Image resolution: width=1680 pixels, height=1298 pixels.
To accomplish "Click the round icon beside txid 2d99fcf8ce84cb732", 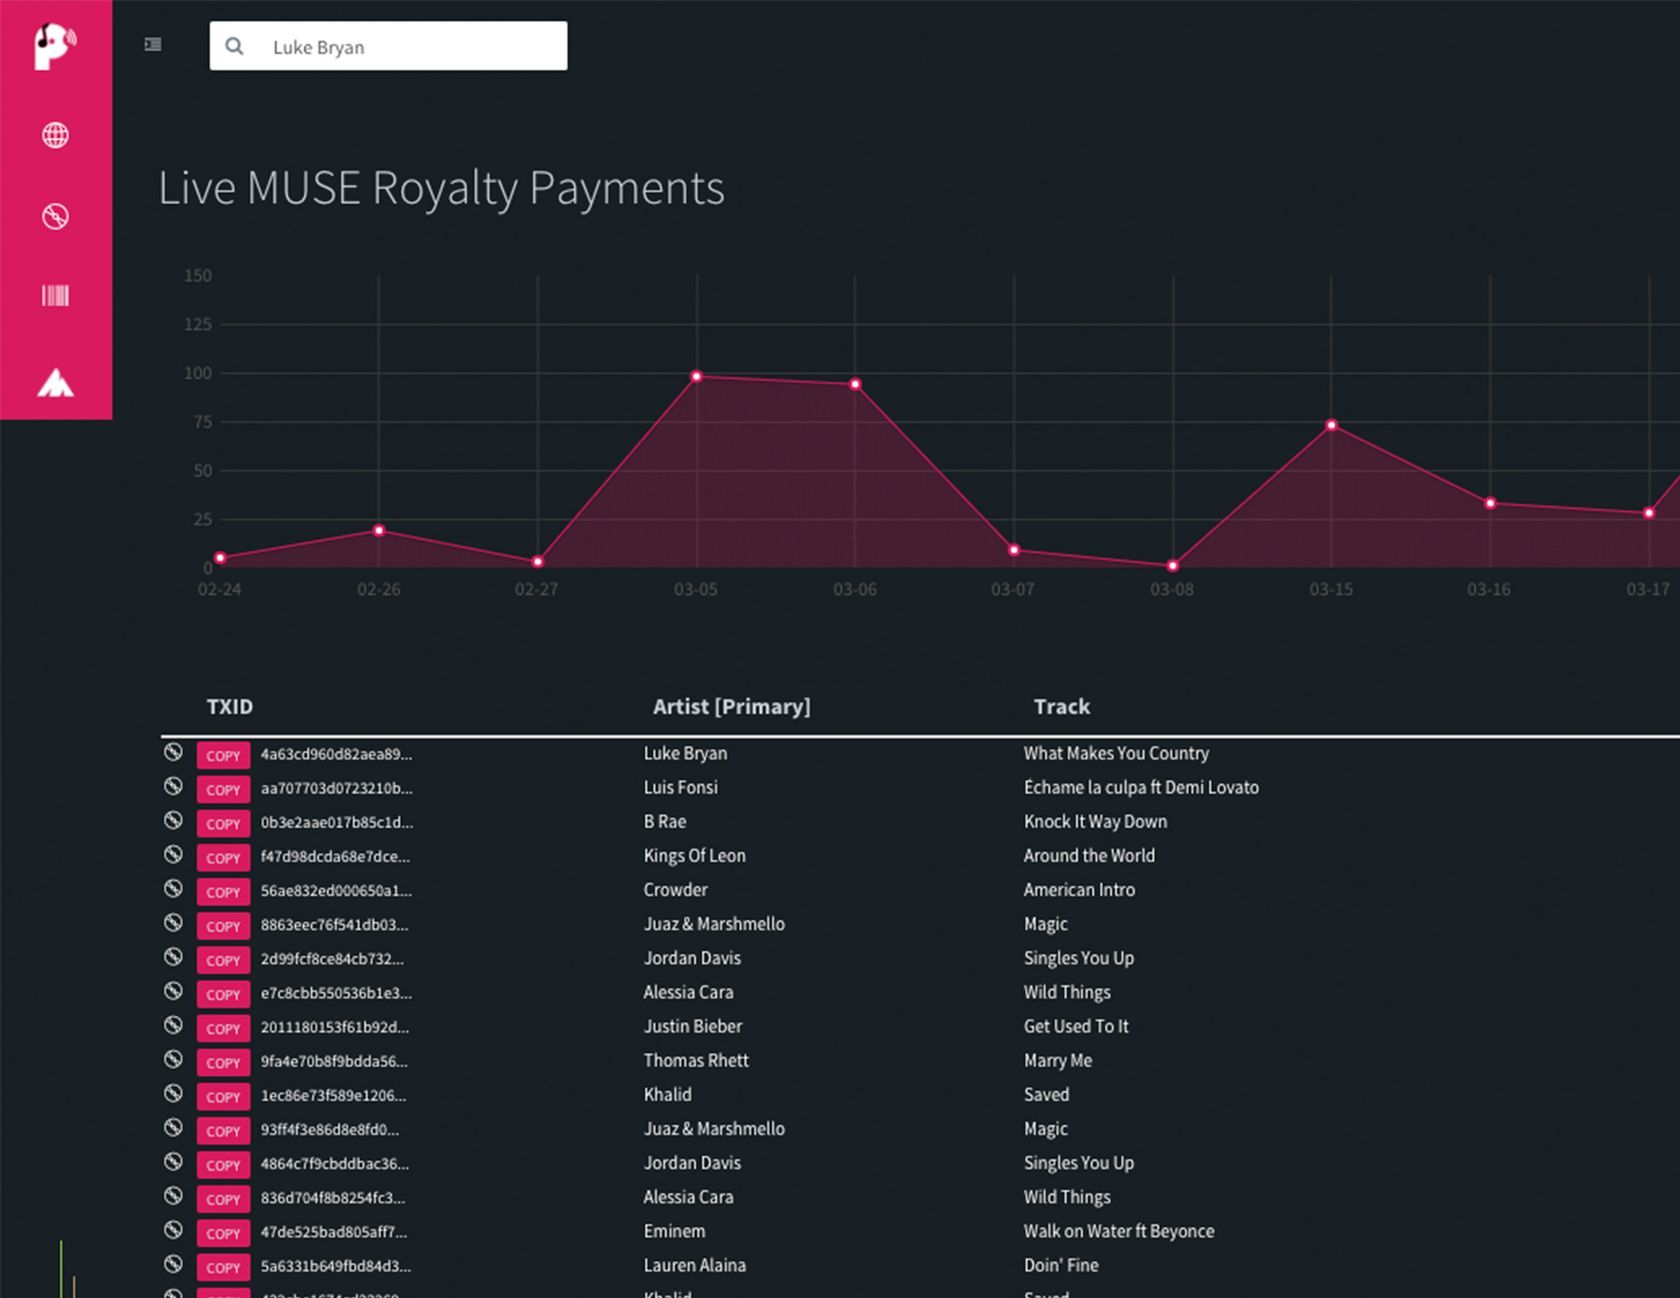I will coord(173,957).
